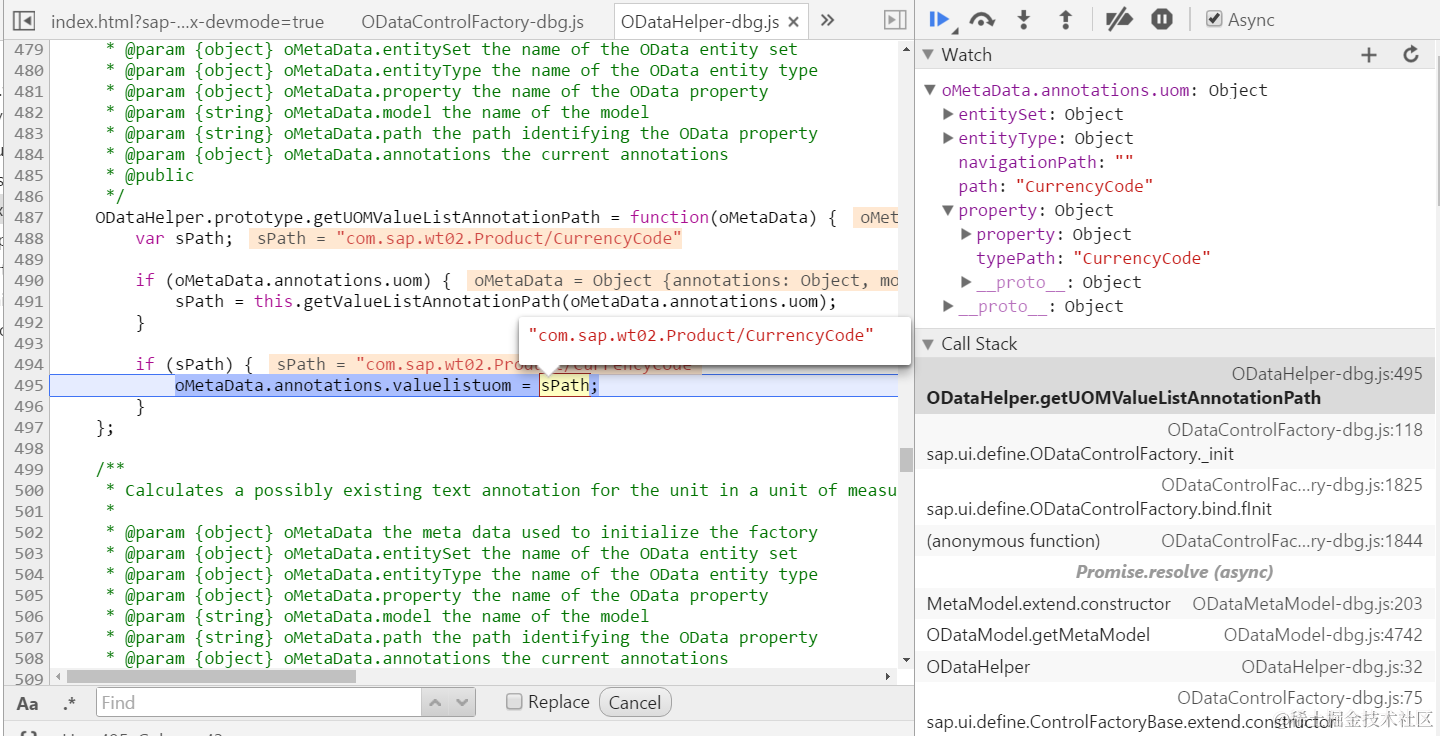This screenshot has height=736, width=1440.
Task: Step over next function call
Action: click(x=982, y=19)
